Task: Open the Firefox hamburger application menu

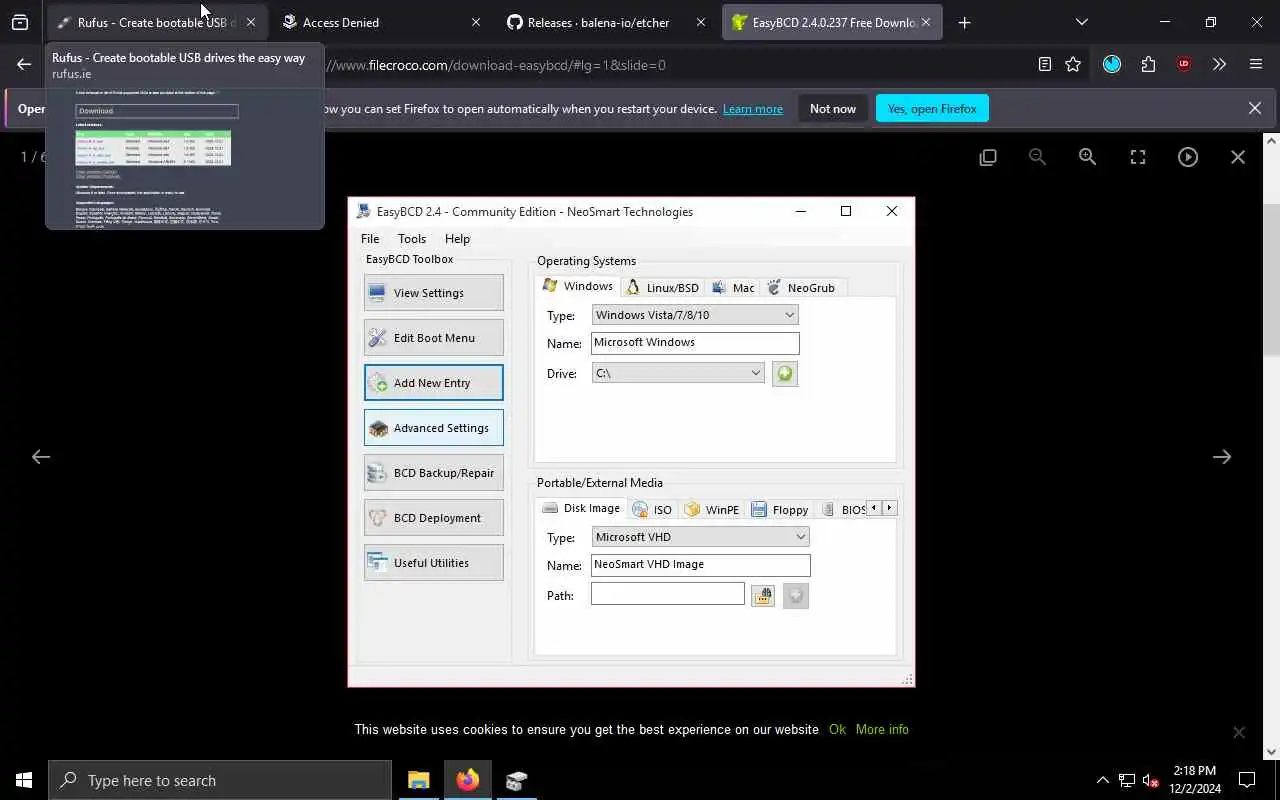Action: coord(1256,65)
